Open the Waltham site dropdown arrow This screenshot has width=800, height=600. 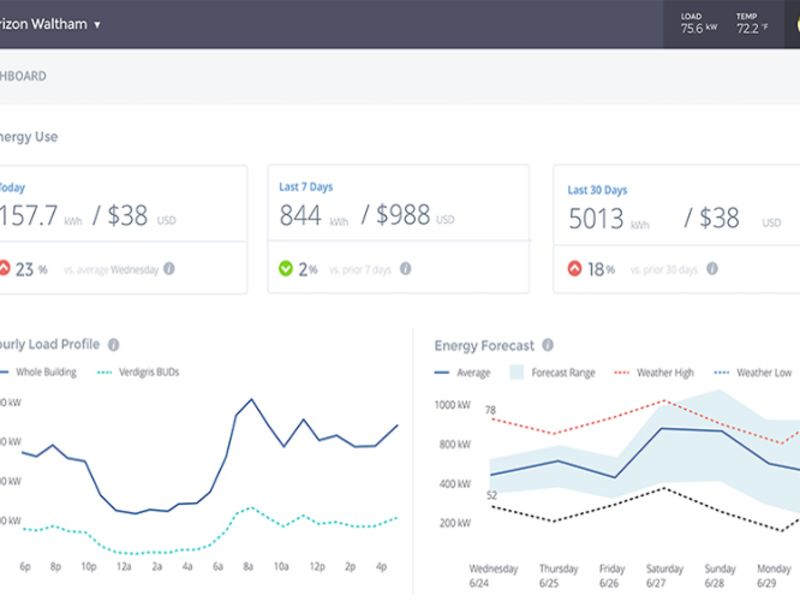point(97,24)
